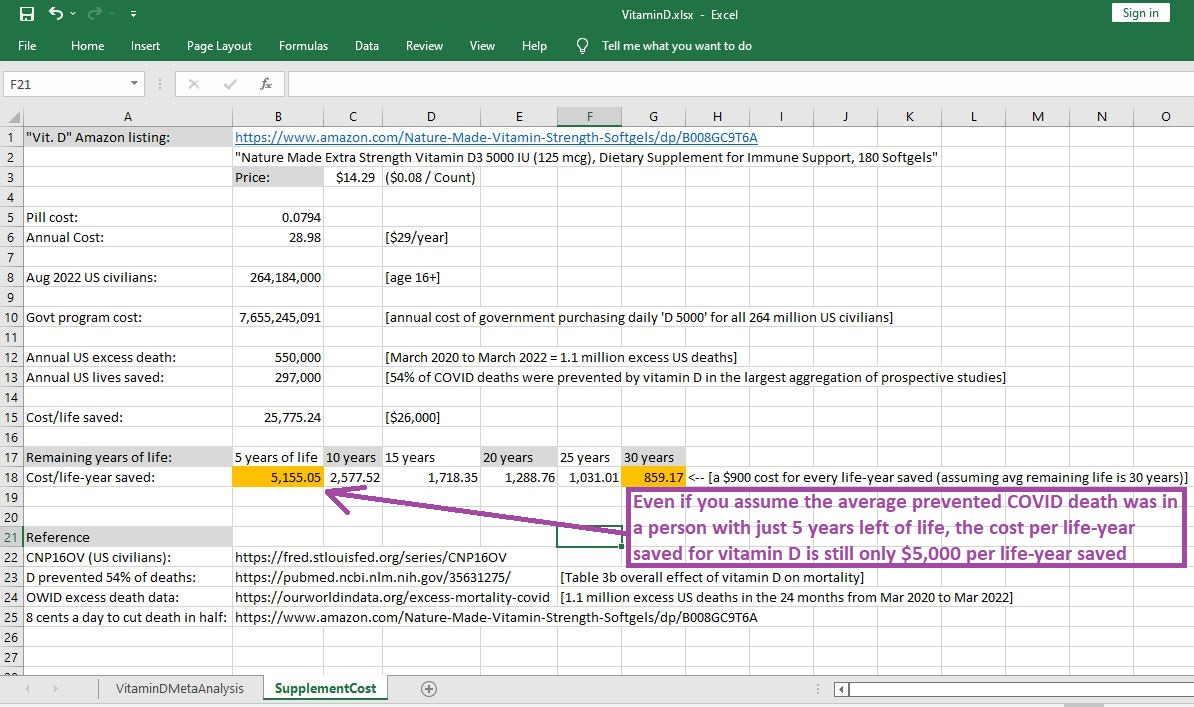Screen dimensions: 1194x707
Task: Open the File menu
Action: click(x=27, y=46)
